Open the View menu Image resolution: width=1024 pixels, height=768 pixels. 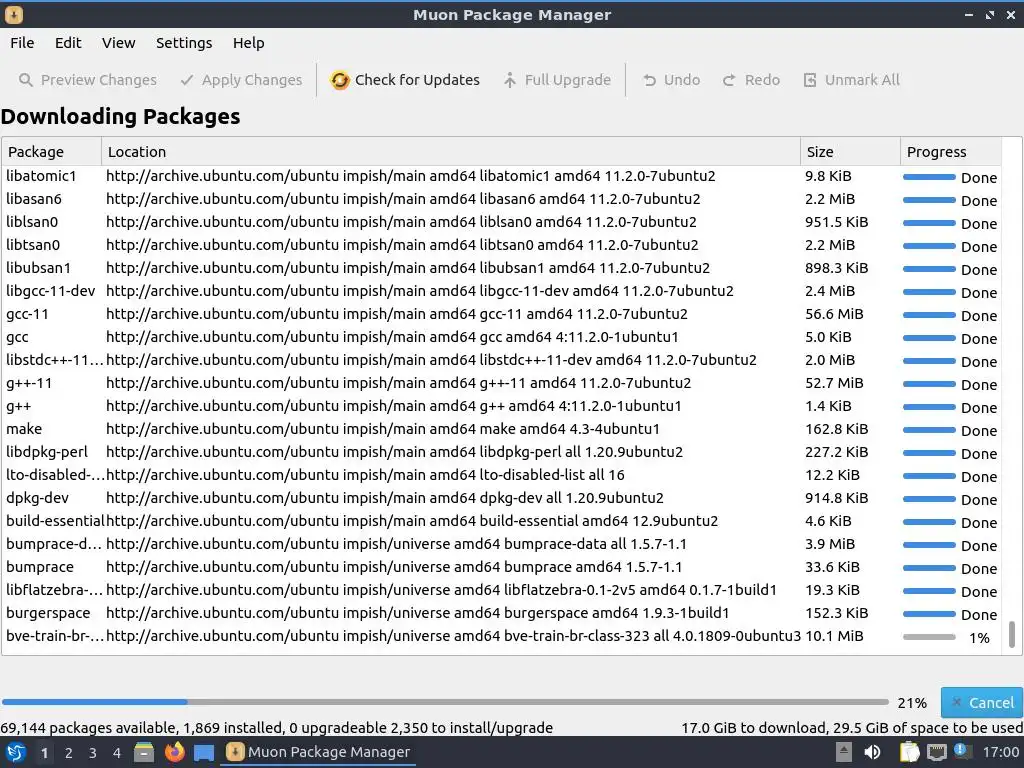pyautogui.click(x=118, y=43)
